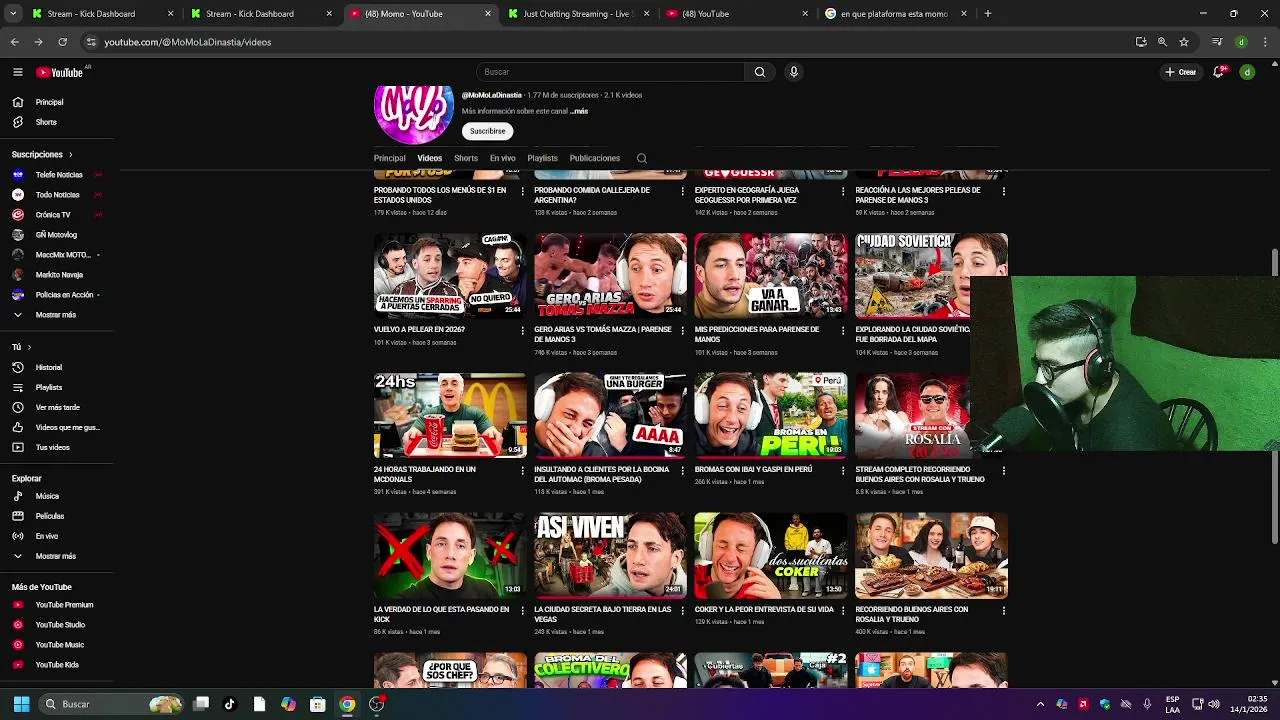Expand the Suscripciones section header
The height and width of the screenshot is (720, 1280).
coord(42,154)
